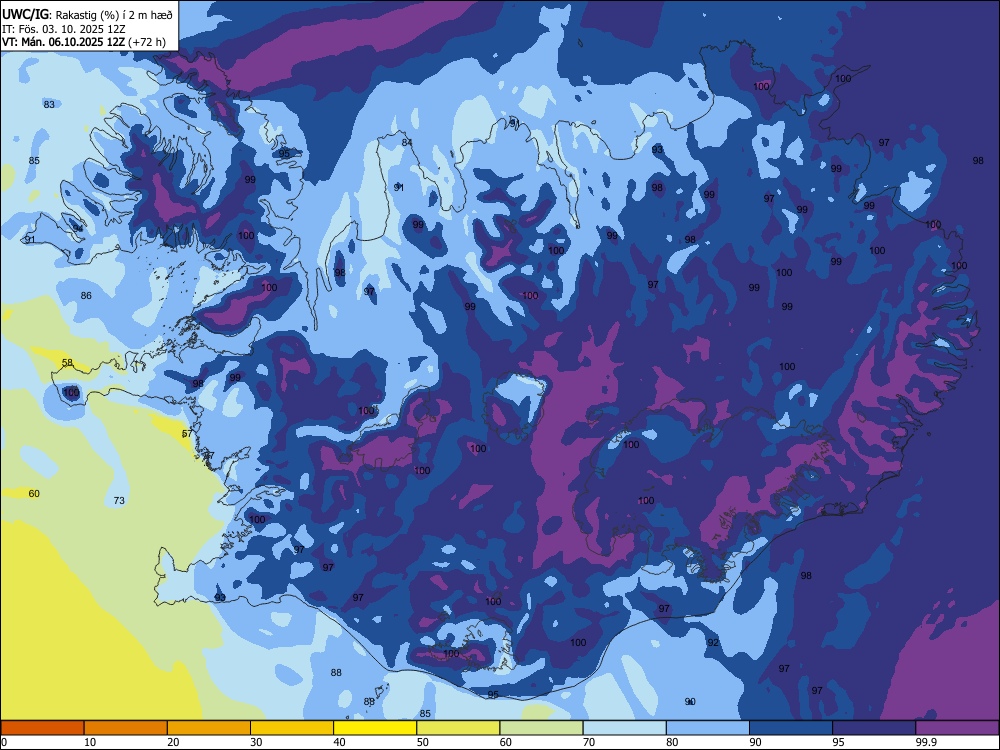This screenshot has height=750, width=1000.
Task: Click the 'VT: Mán. 06.10.2025 12Z (+72 h)' line
Action: click(84, 42)
